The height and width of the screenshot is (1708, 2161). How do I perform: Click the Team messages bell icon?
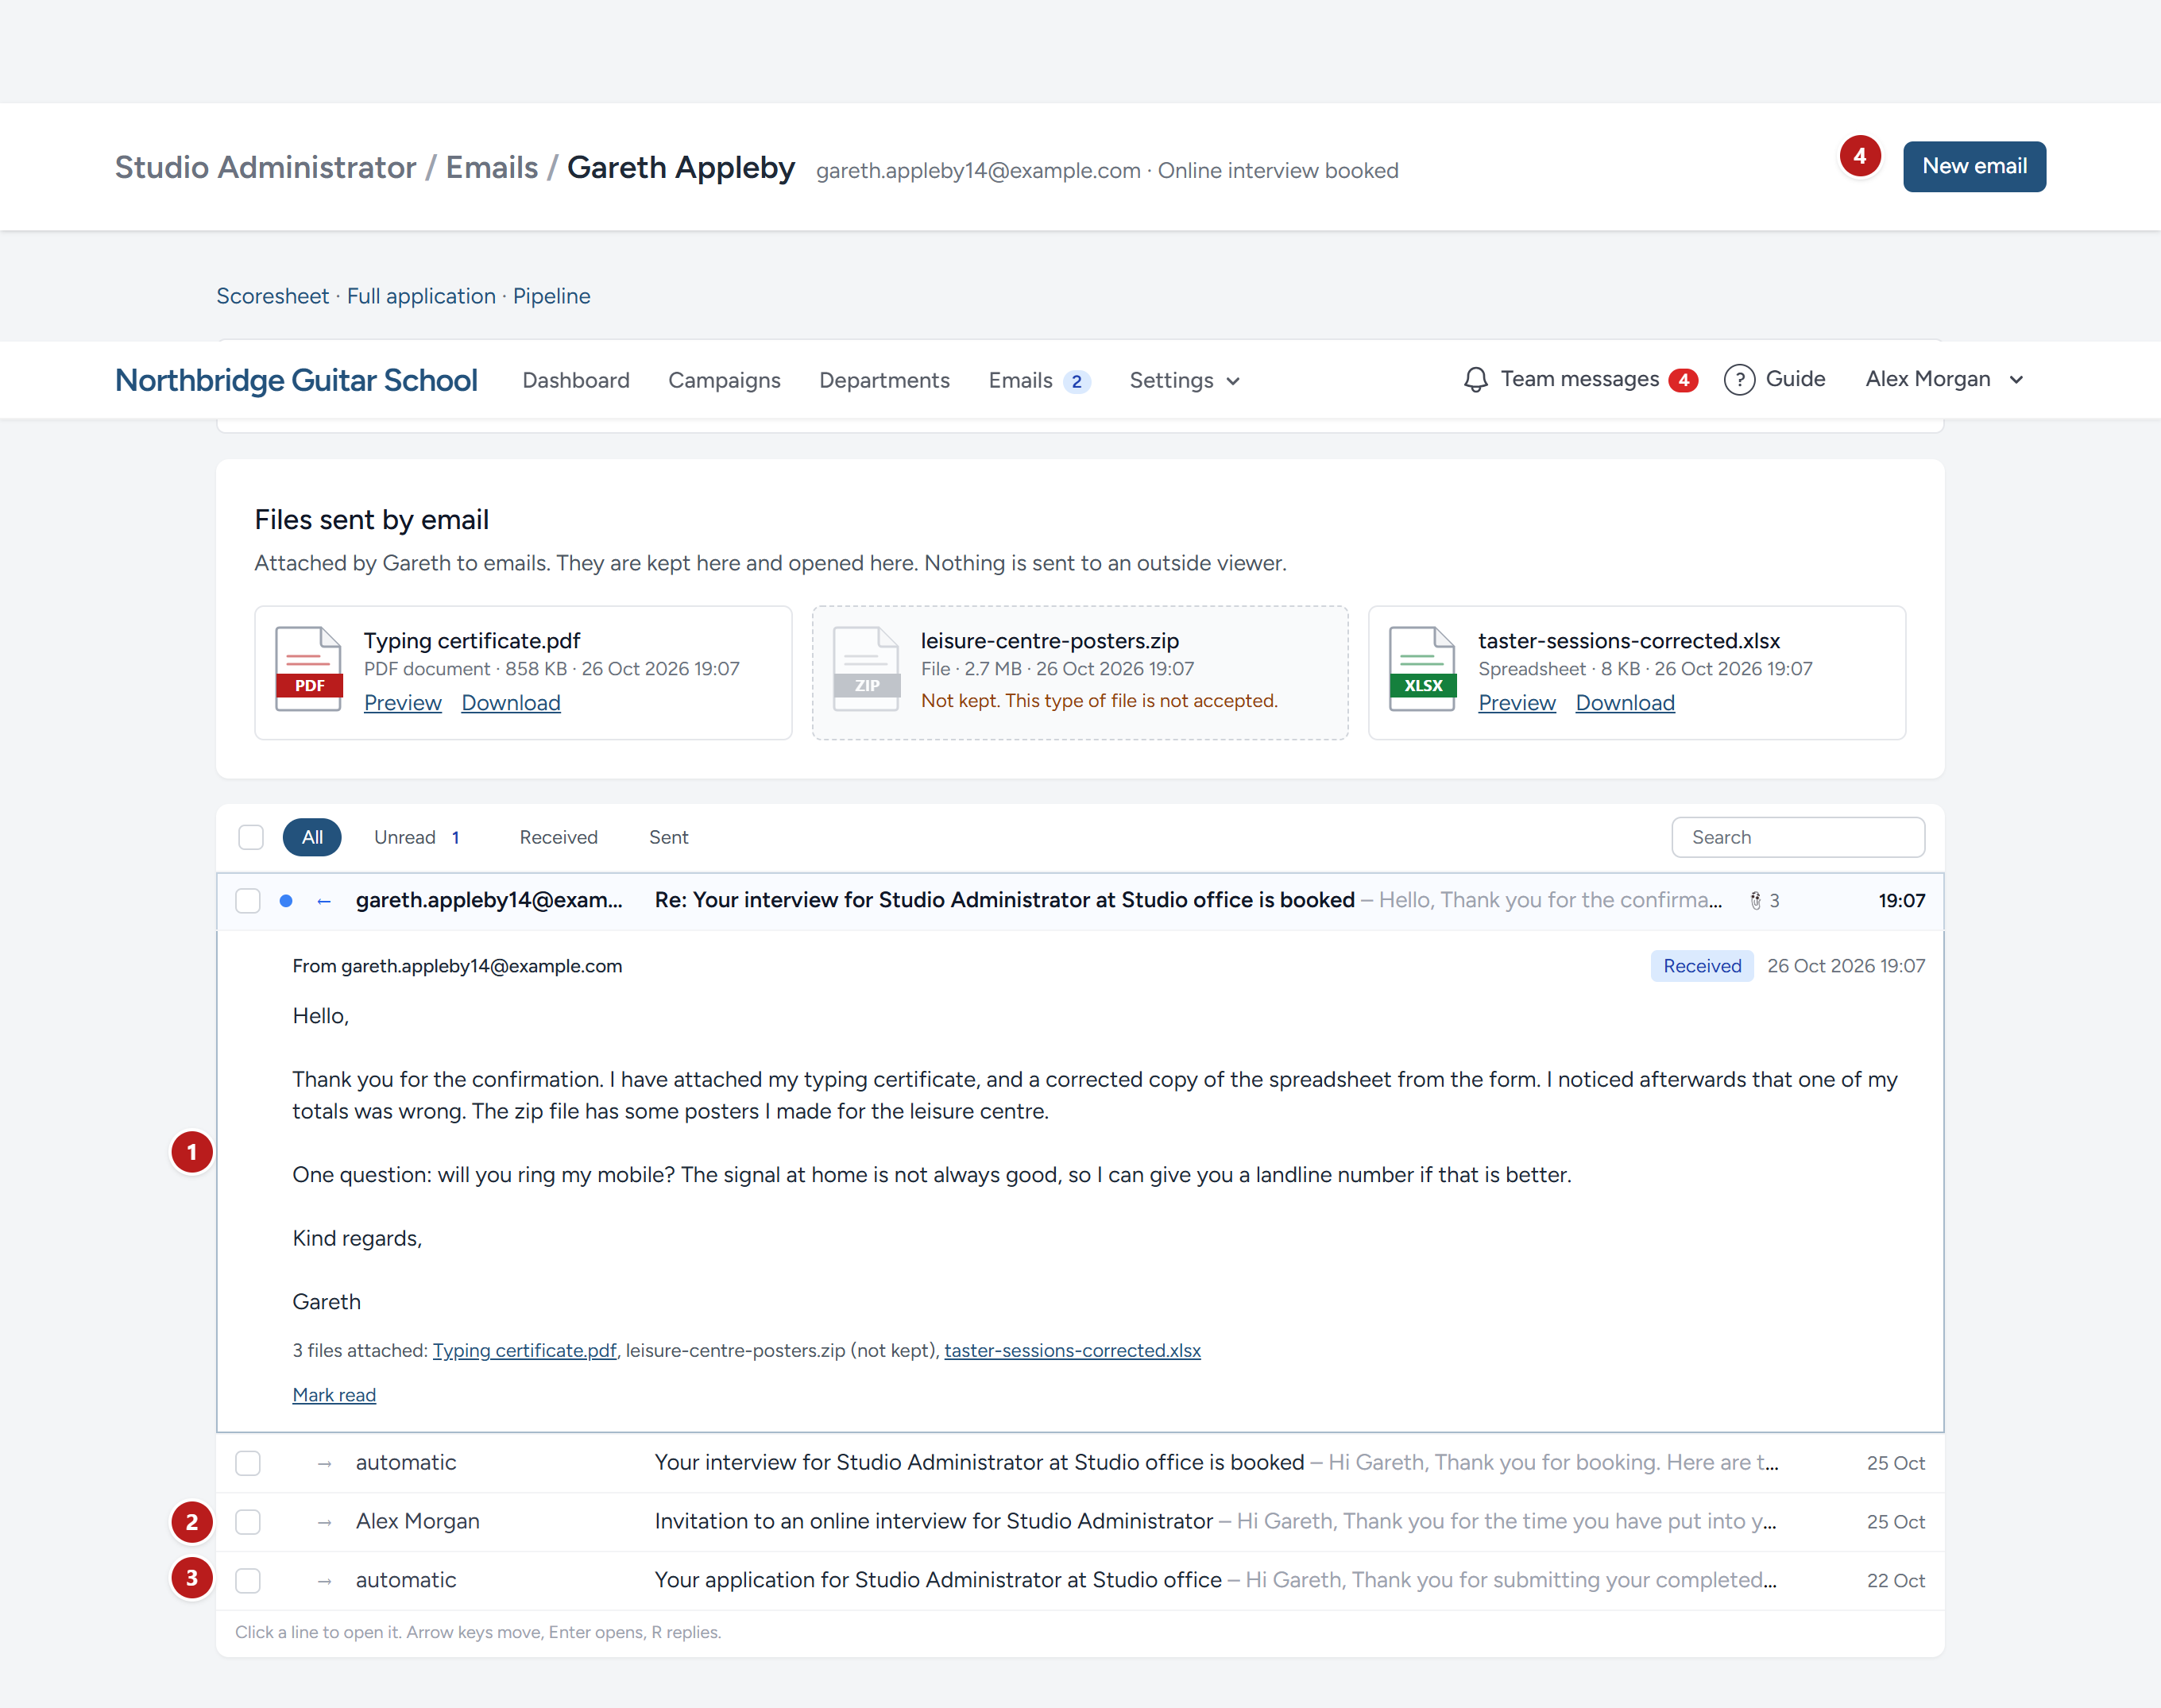coord(1475,380)
